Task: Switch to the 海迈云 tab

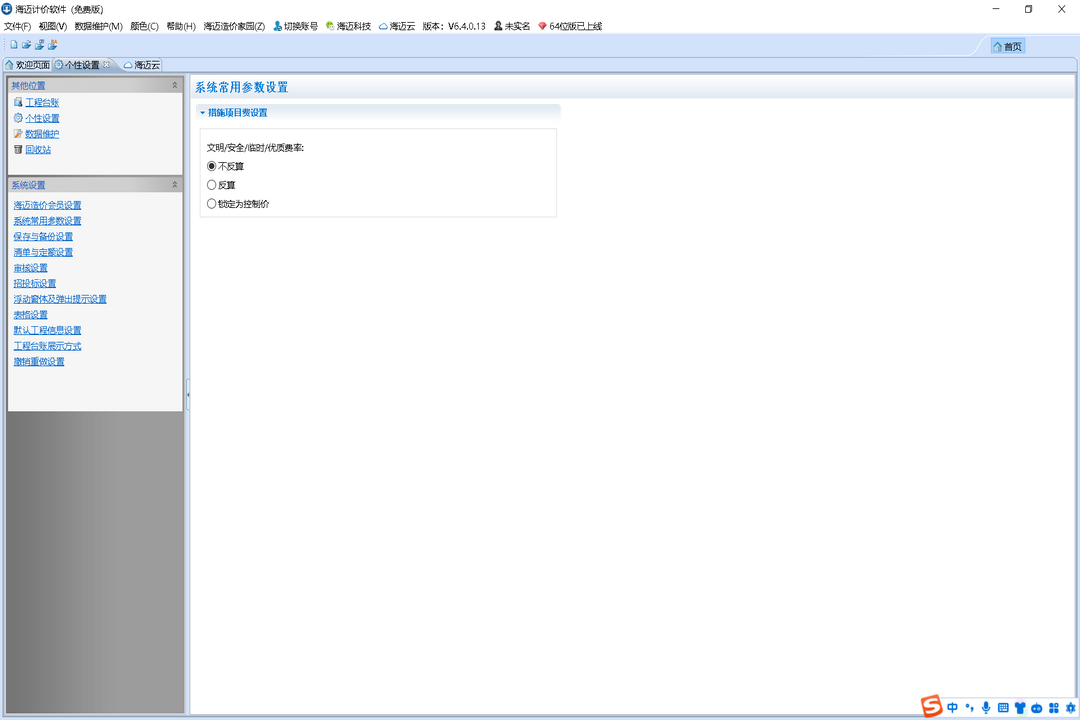Action: click(x=141, y=65)
